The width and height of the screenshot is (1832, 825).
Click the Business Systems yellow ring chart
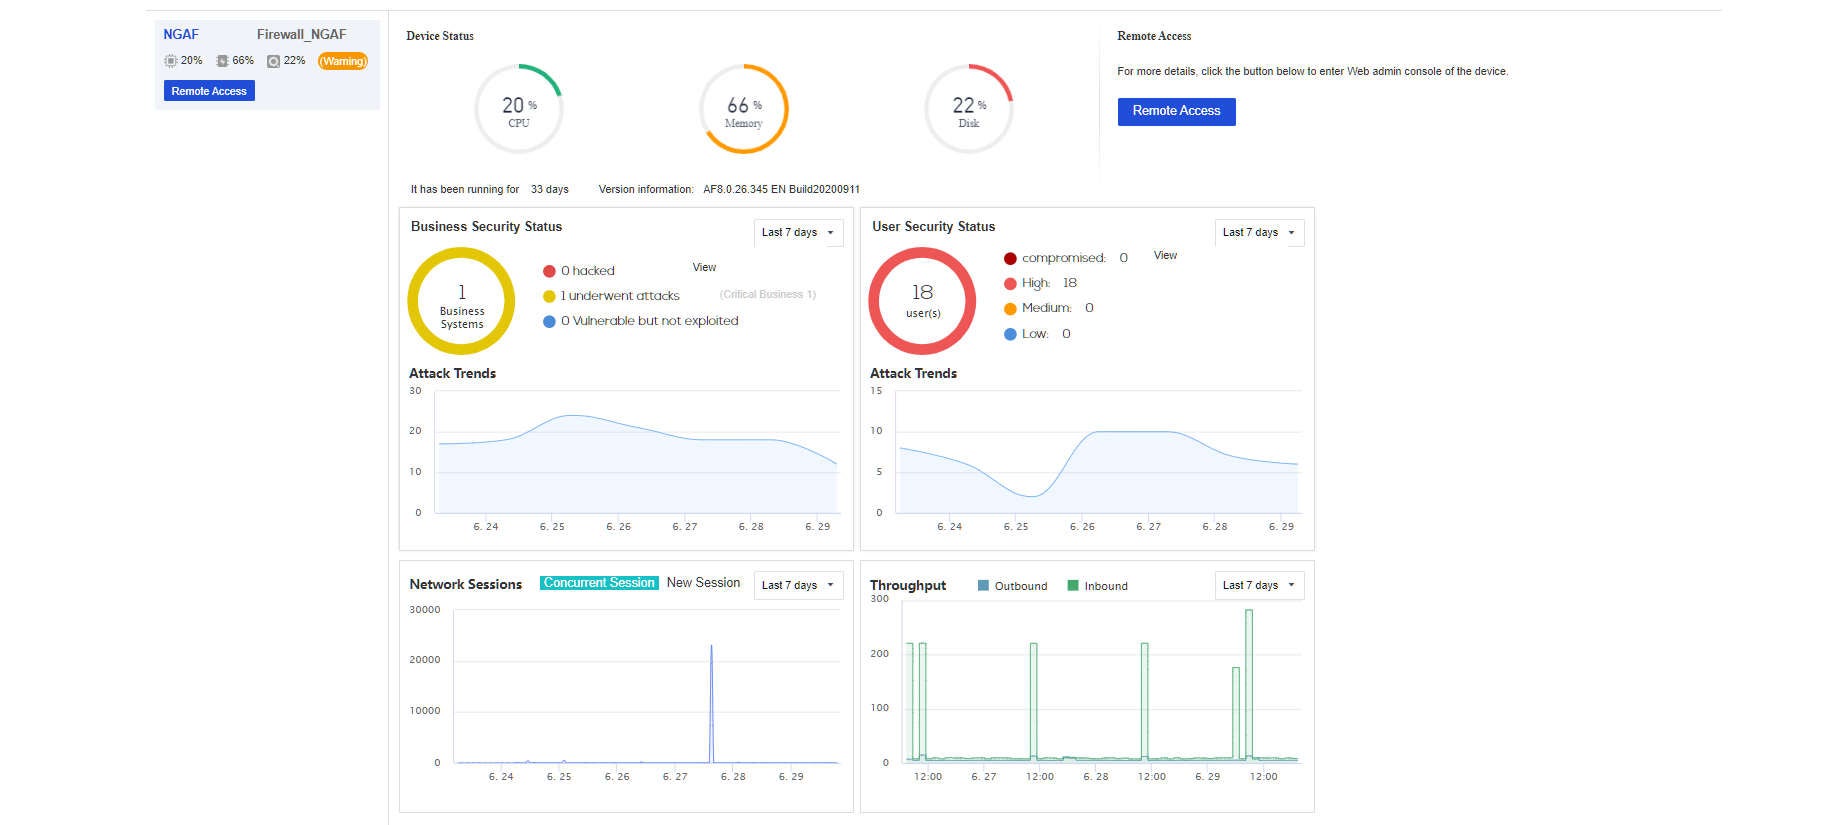[x=461, y=301]
